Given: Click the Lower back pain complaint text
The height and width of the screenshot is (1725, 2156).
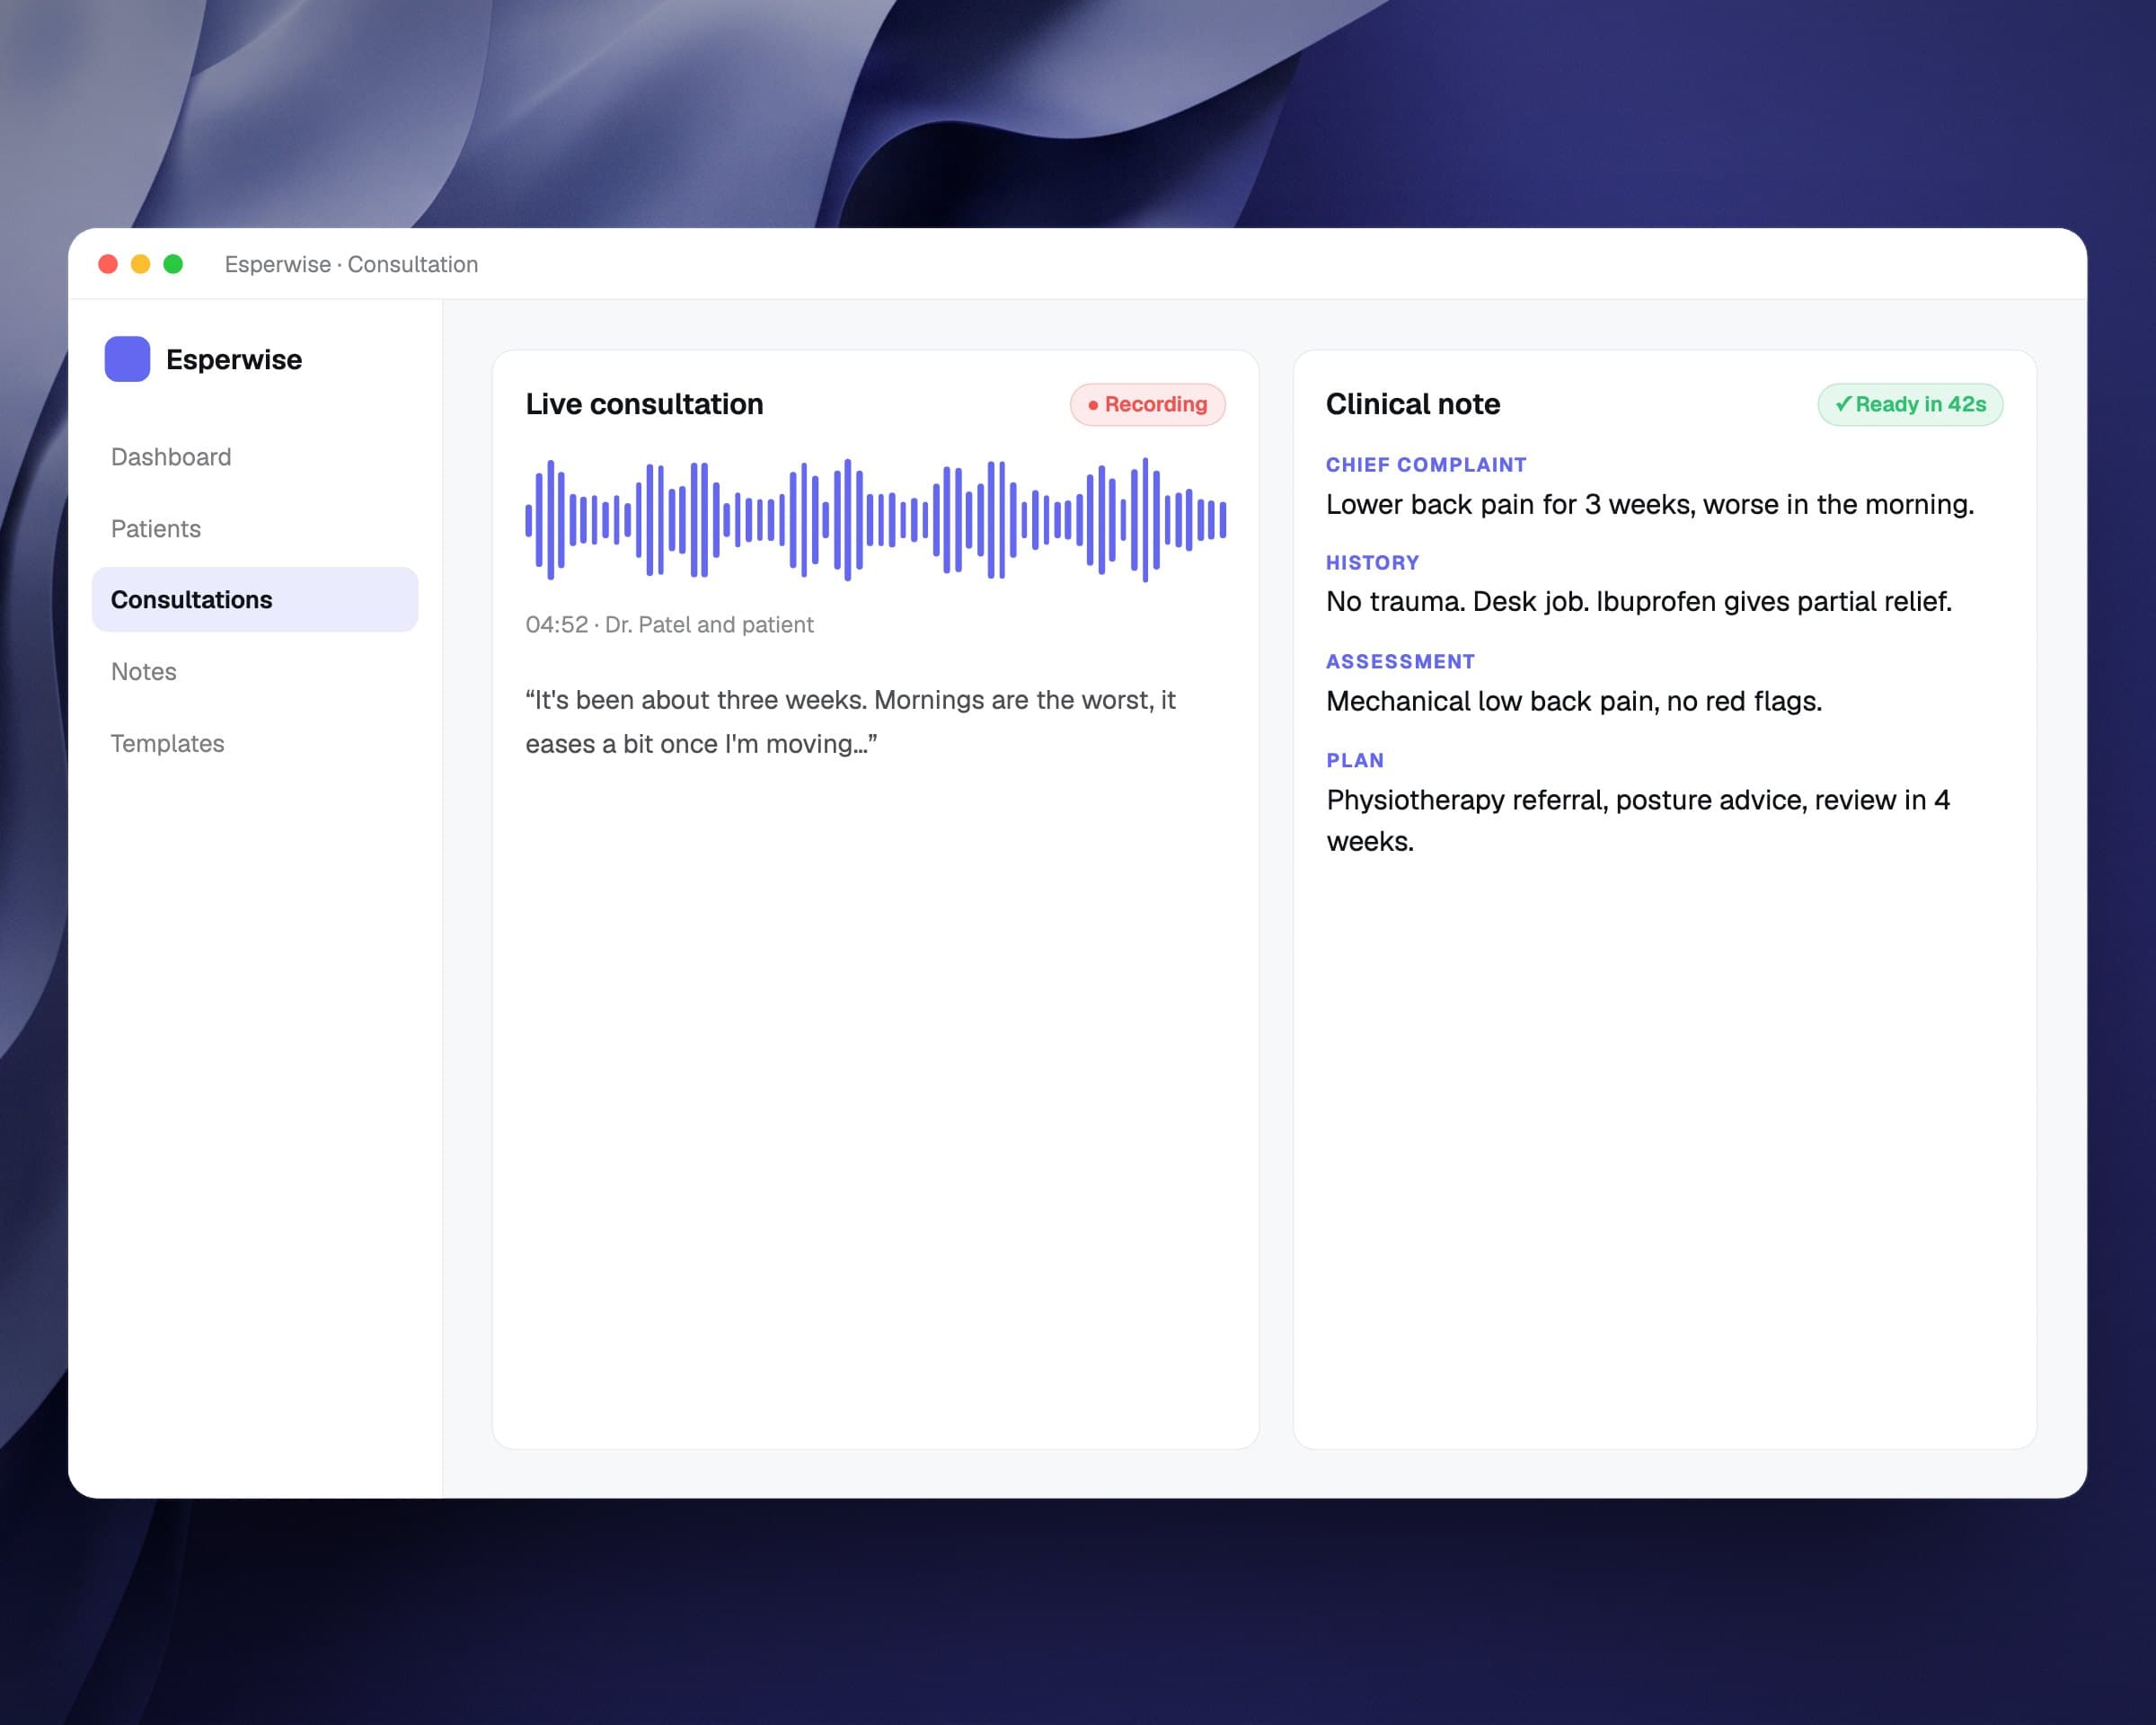Looking at the screenshot, I should 1650,504.
